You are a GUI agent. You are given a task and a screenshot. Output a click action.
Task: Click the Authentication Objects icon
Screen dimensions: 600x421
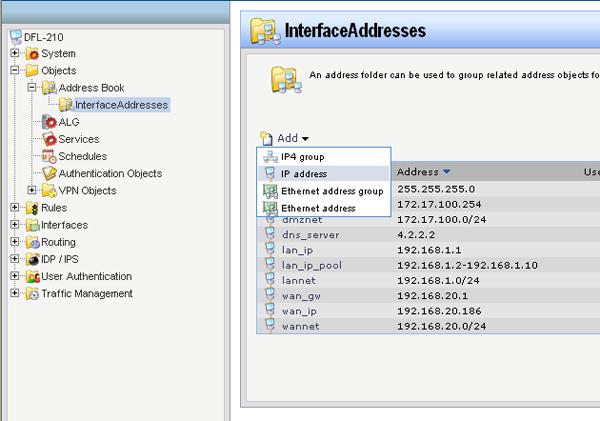click(x=49, y=173)
